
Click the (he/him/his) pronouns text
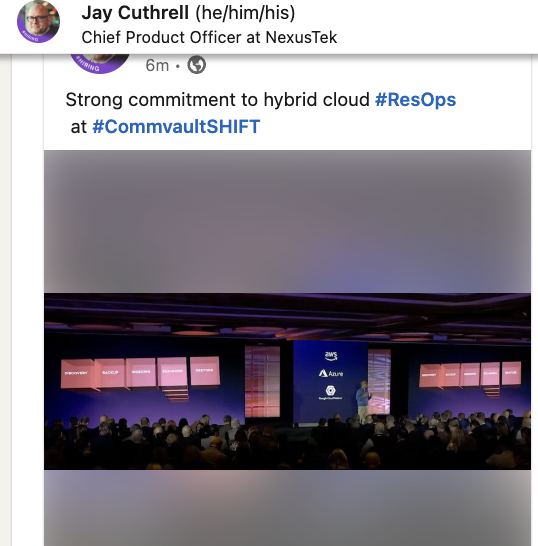(245, 13)
